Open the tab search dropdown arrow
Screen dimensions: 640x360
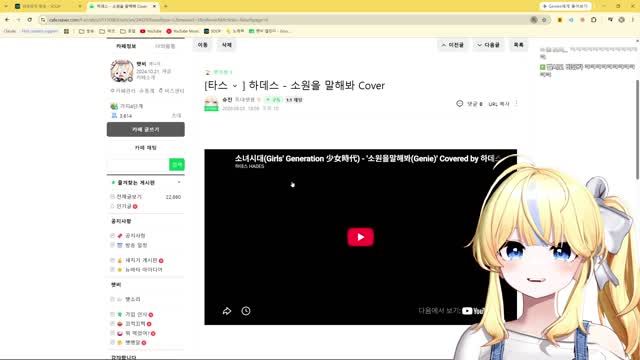click(6, 6)
